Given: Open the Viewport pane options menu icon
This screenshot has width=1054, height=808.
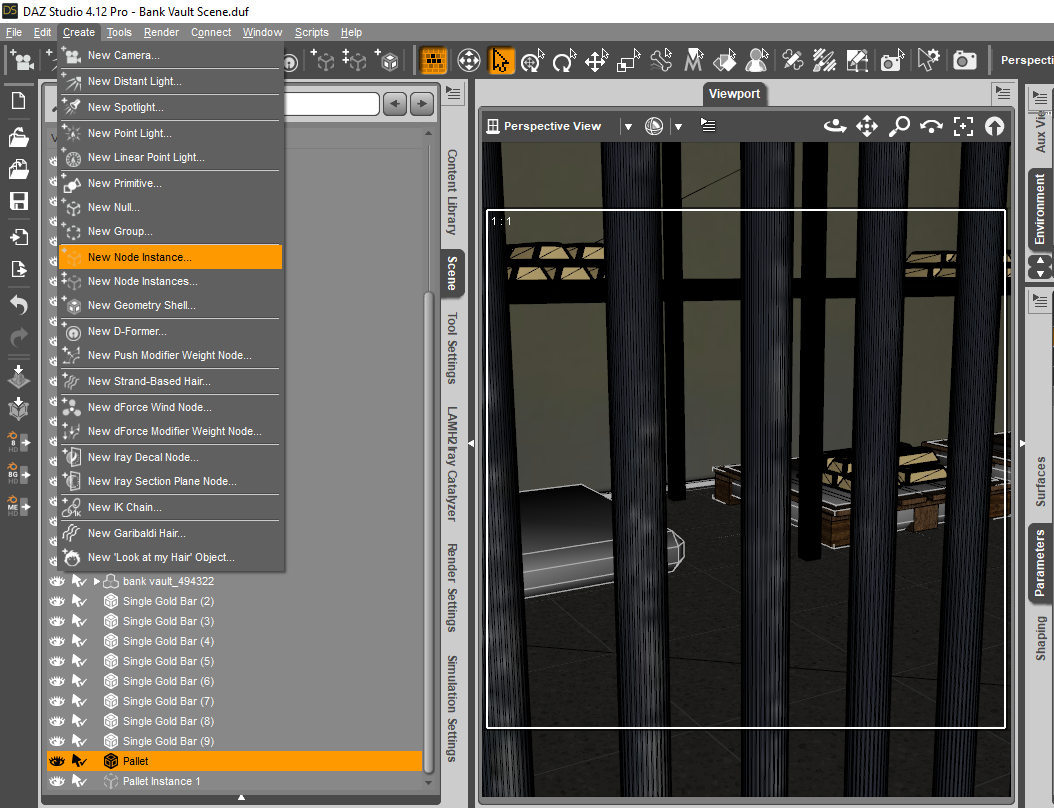Looking at the screenshot, I should (x=1003, y=92).
